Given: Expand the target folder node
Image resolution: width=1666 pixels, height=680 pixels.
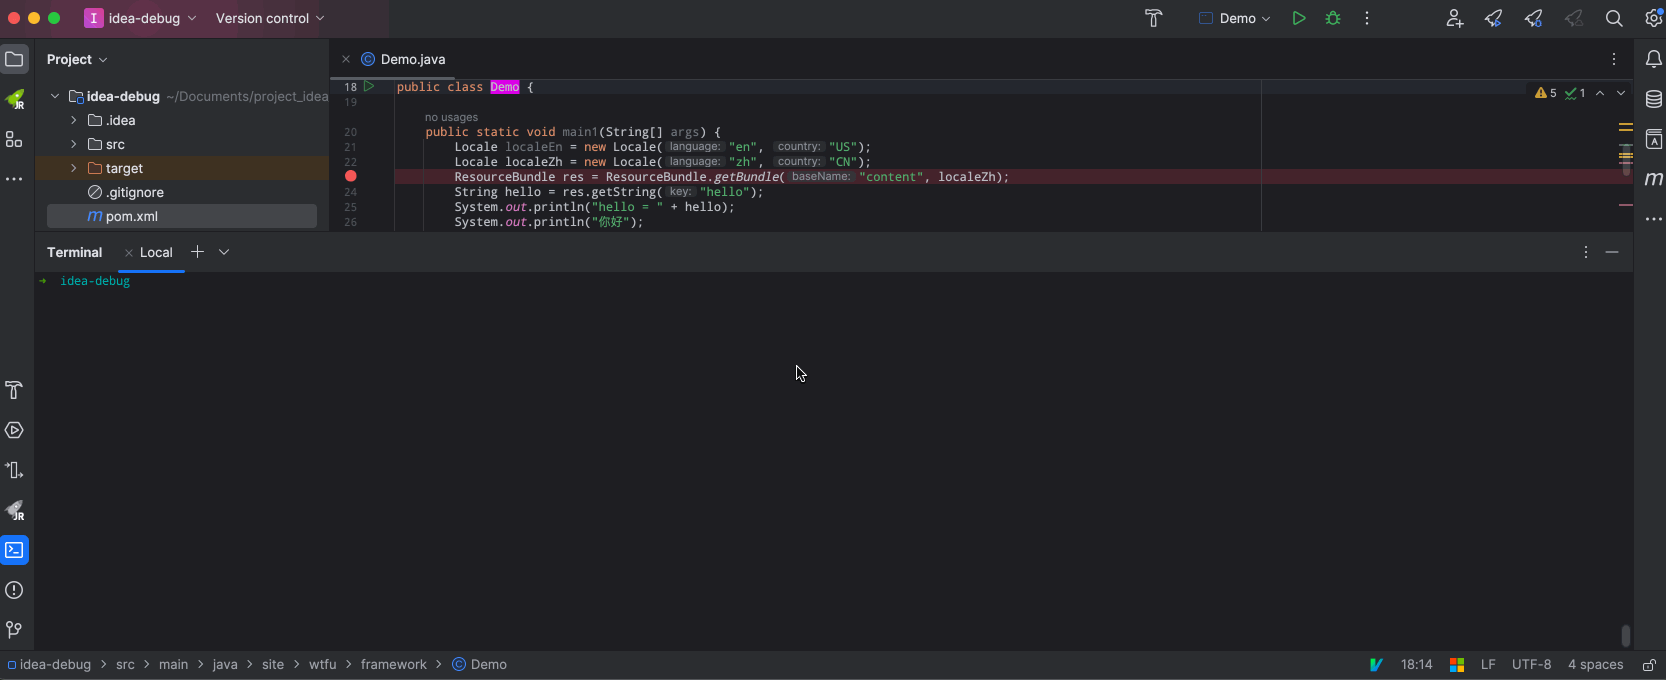Looking at the screenshot, I should (74, 168).
